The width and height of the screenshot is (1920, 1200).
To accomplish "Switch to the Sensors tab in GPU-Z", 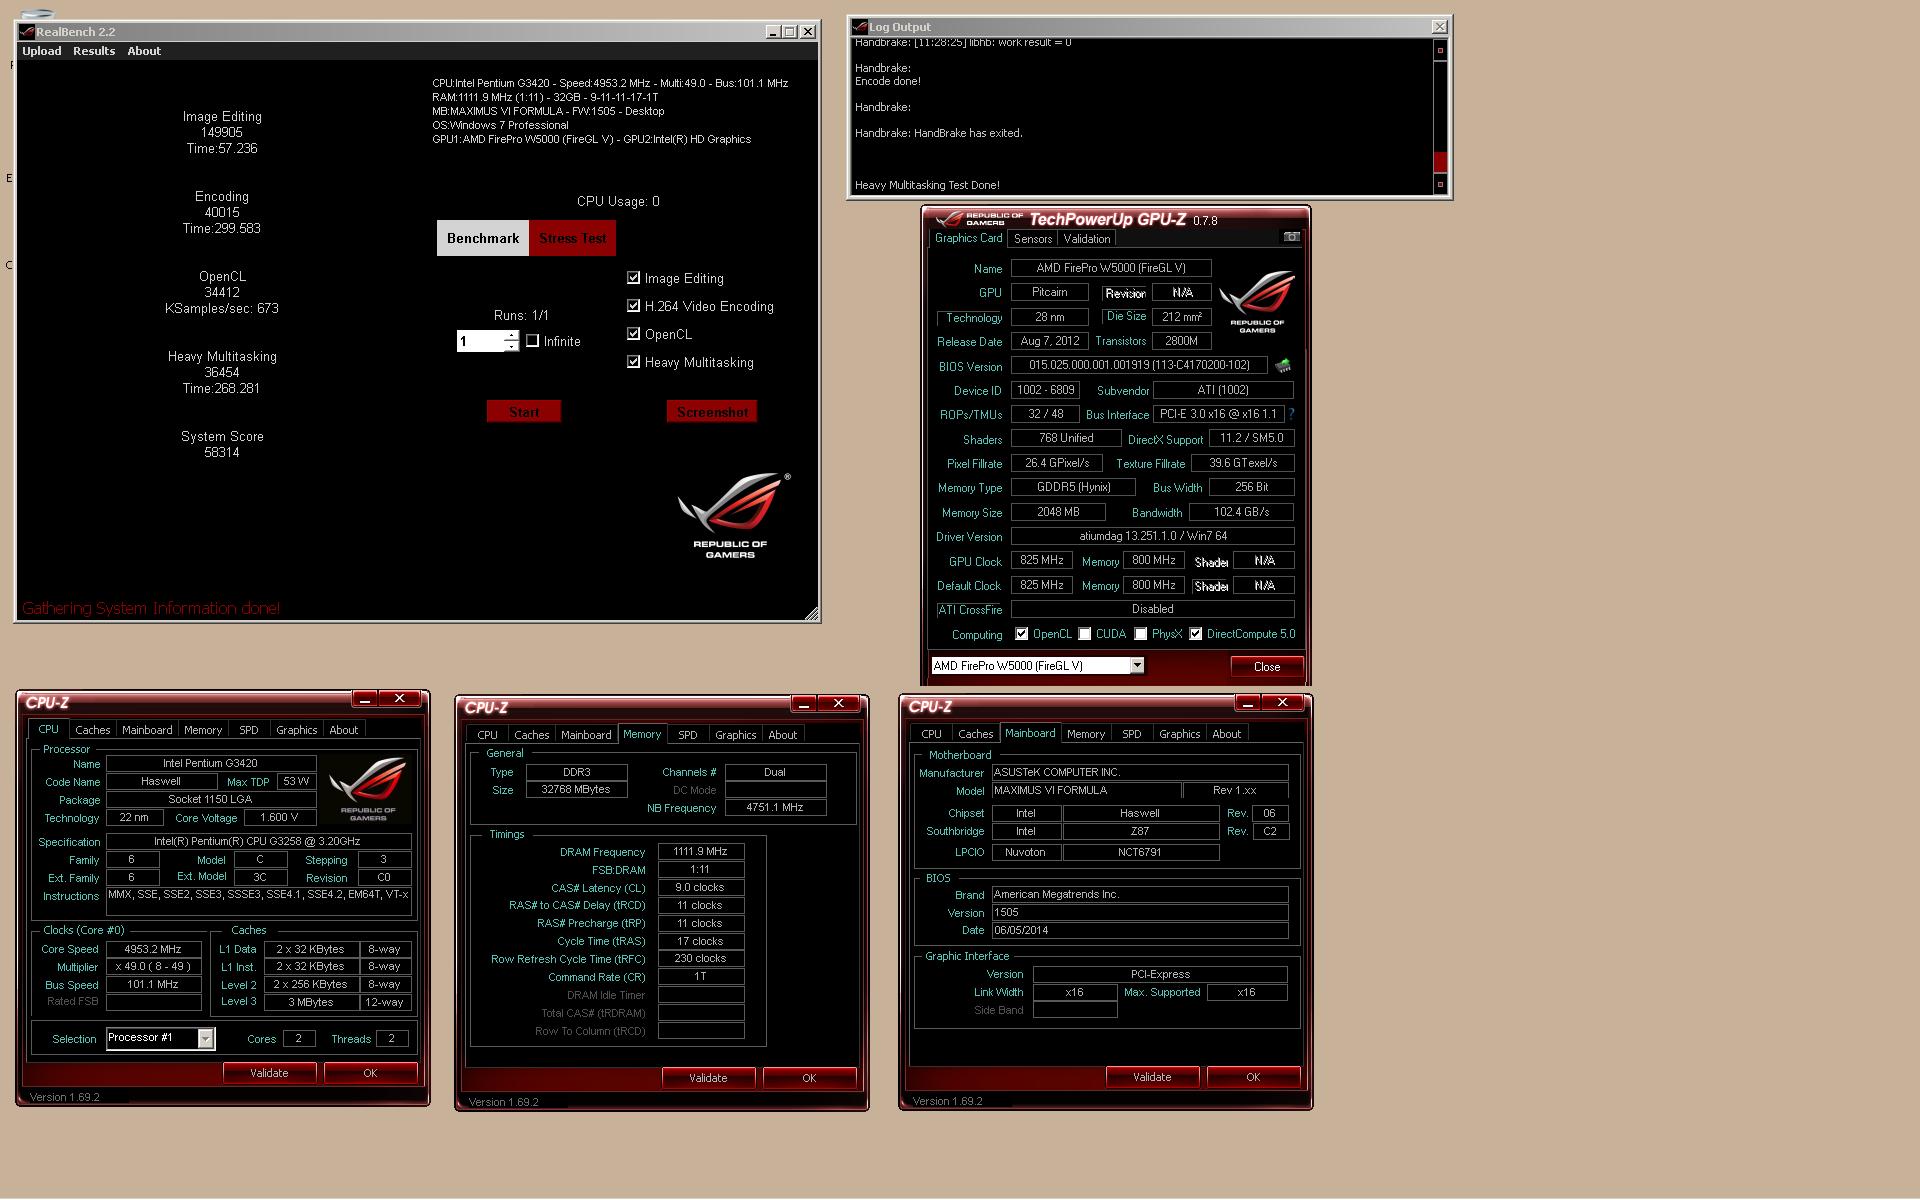I will (1033, 239).
